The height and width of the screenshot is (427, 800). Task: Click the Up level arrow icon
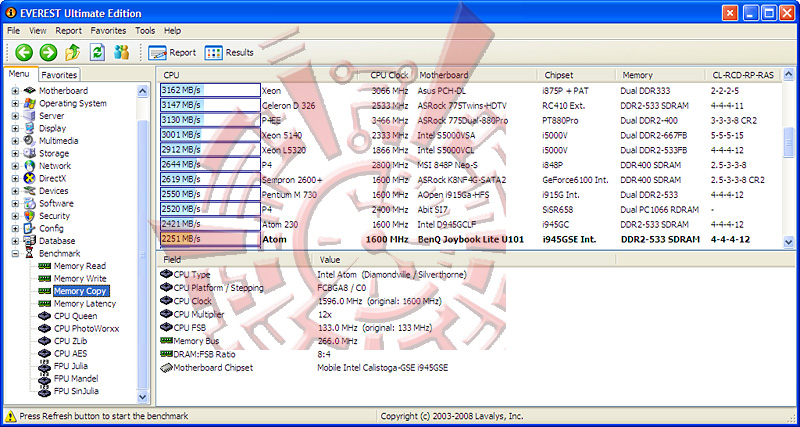pos(73,52)
